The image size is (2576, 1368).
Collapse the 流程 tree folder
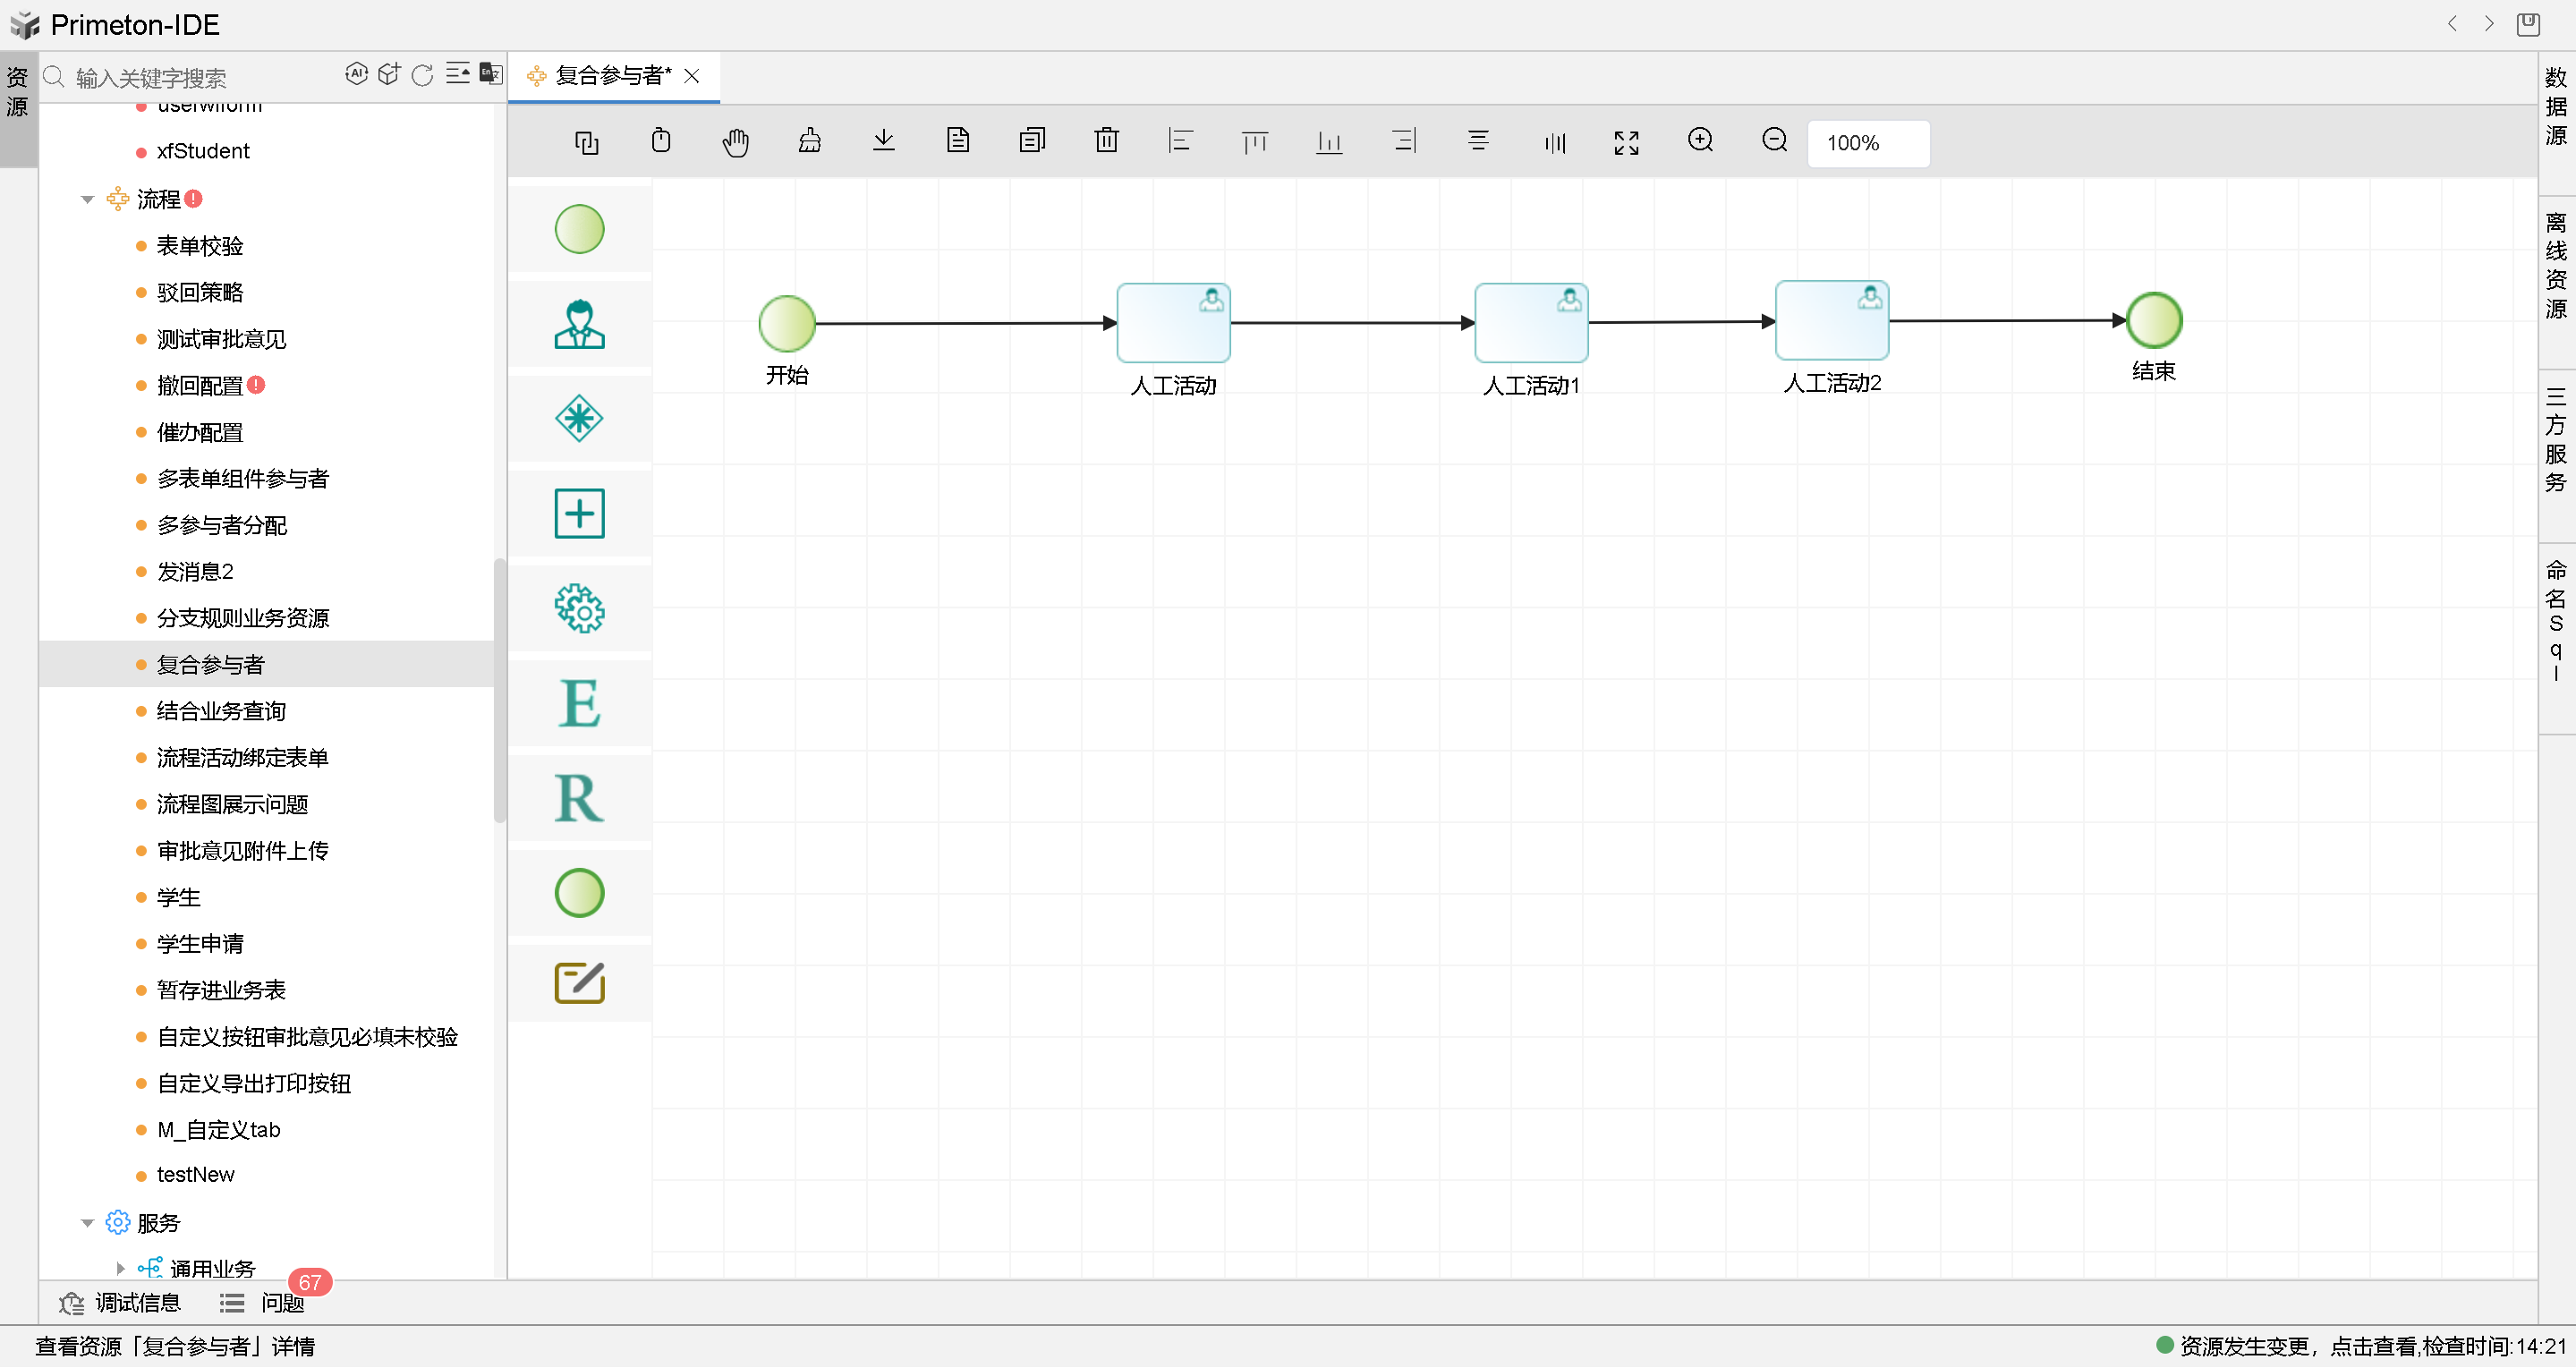coord(88,200)
